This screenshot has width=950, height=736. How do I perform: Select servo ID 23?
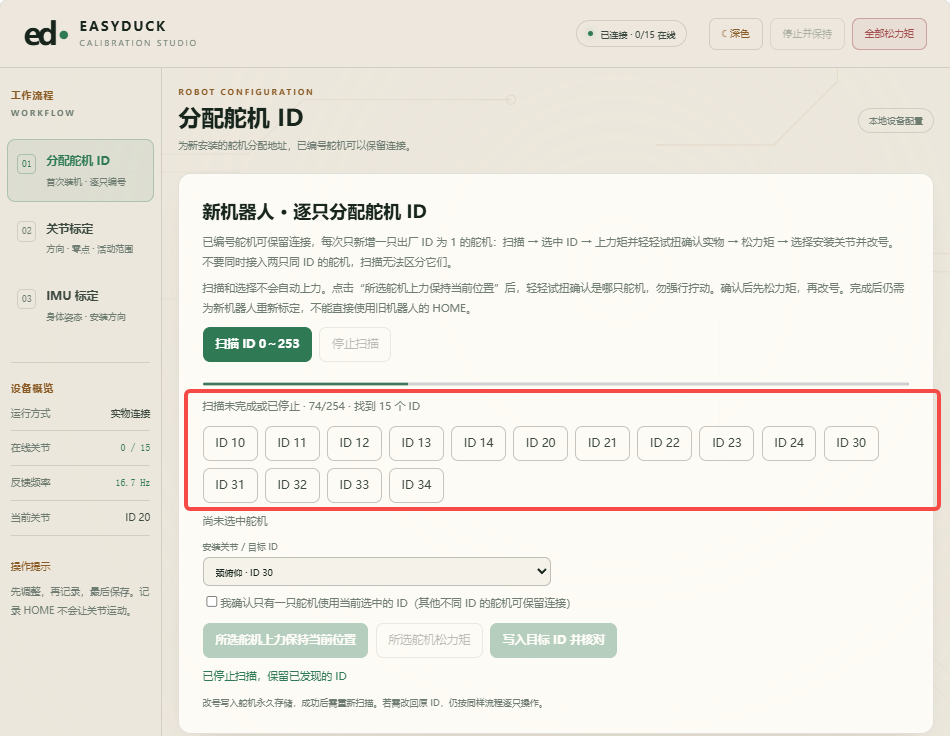[726, 443]
